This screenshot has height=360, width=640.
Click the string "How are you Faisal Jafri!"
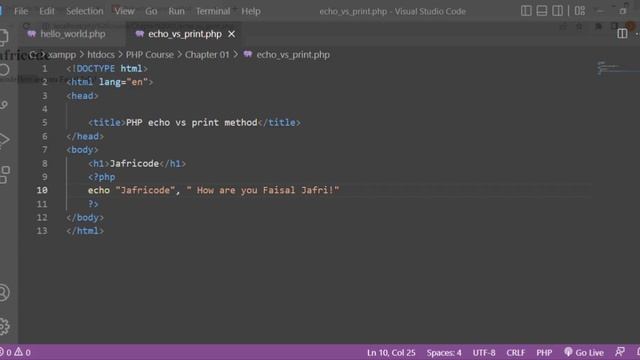click(x=263, y=190)
